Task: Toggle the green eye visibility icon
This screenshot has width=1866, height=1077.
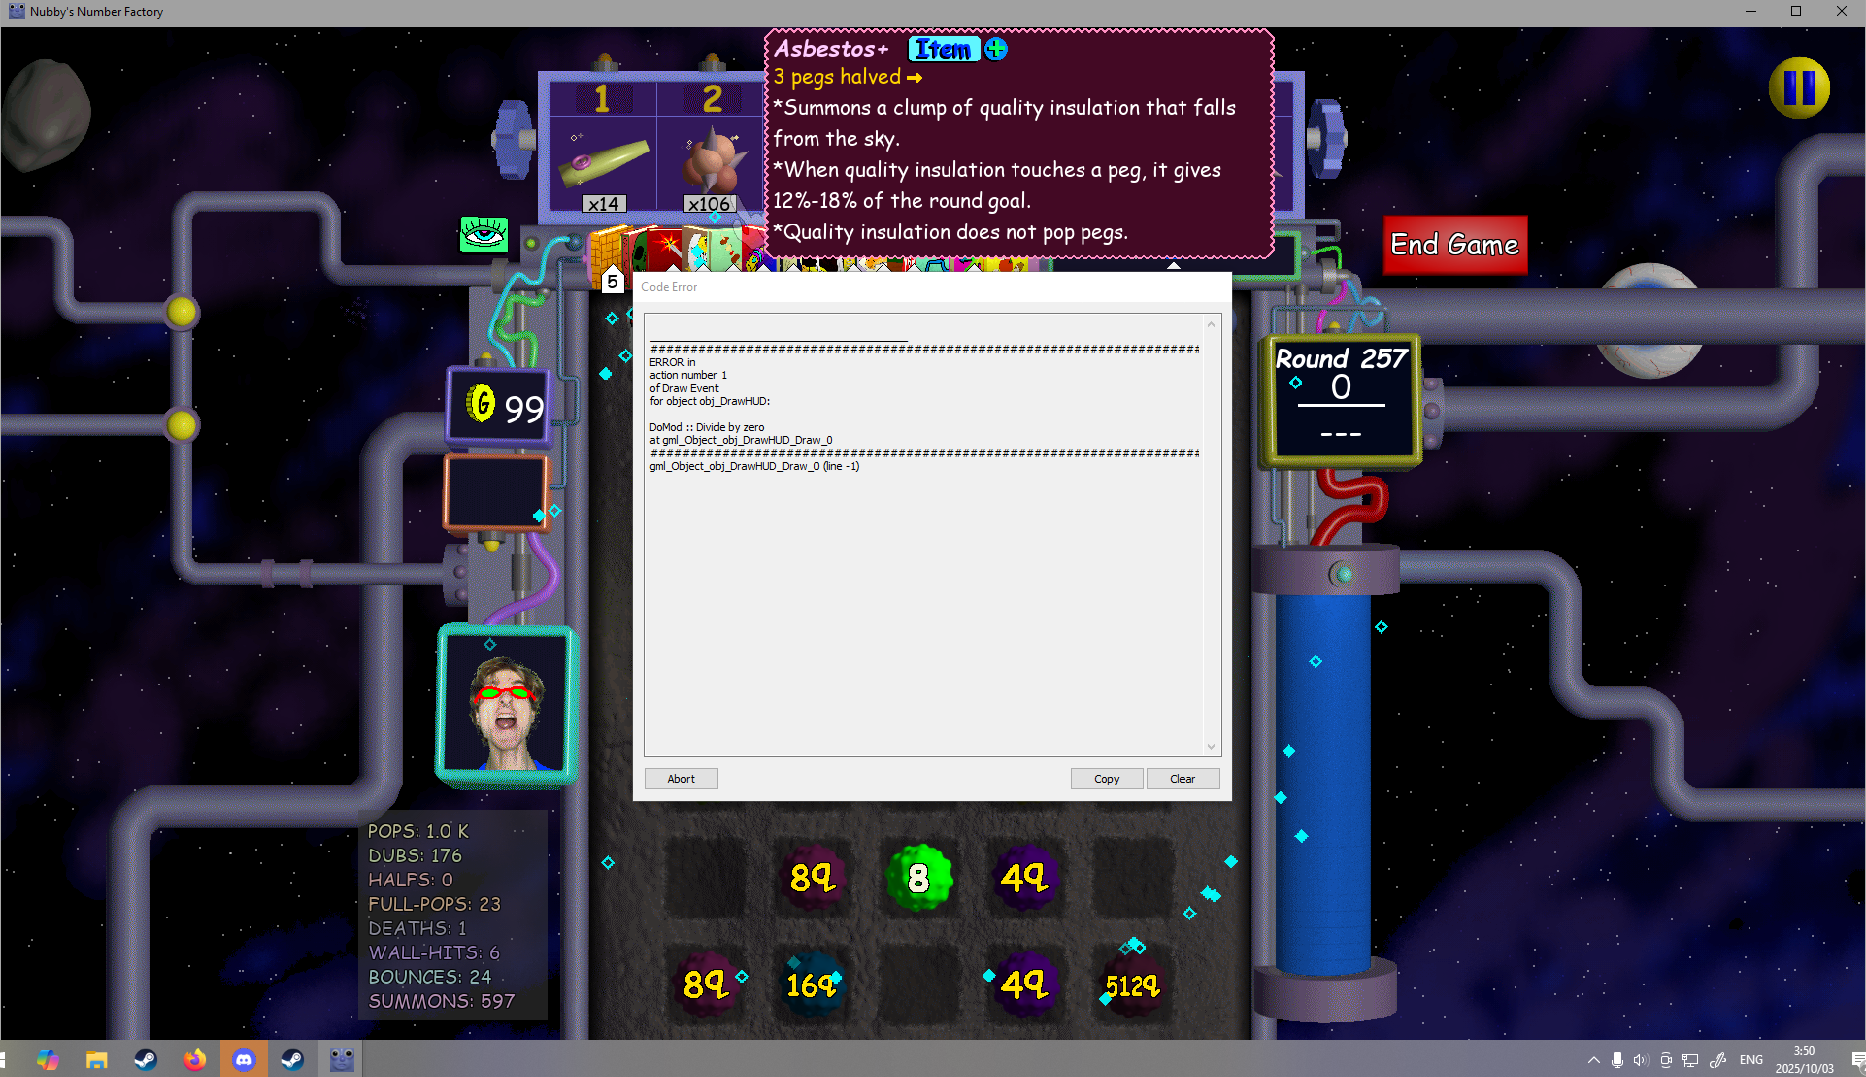Action: point(484,235)
